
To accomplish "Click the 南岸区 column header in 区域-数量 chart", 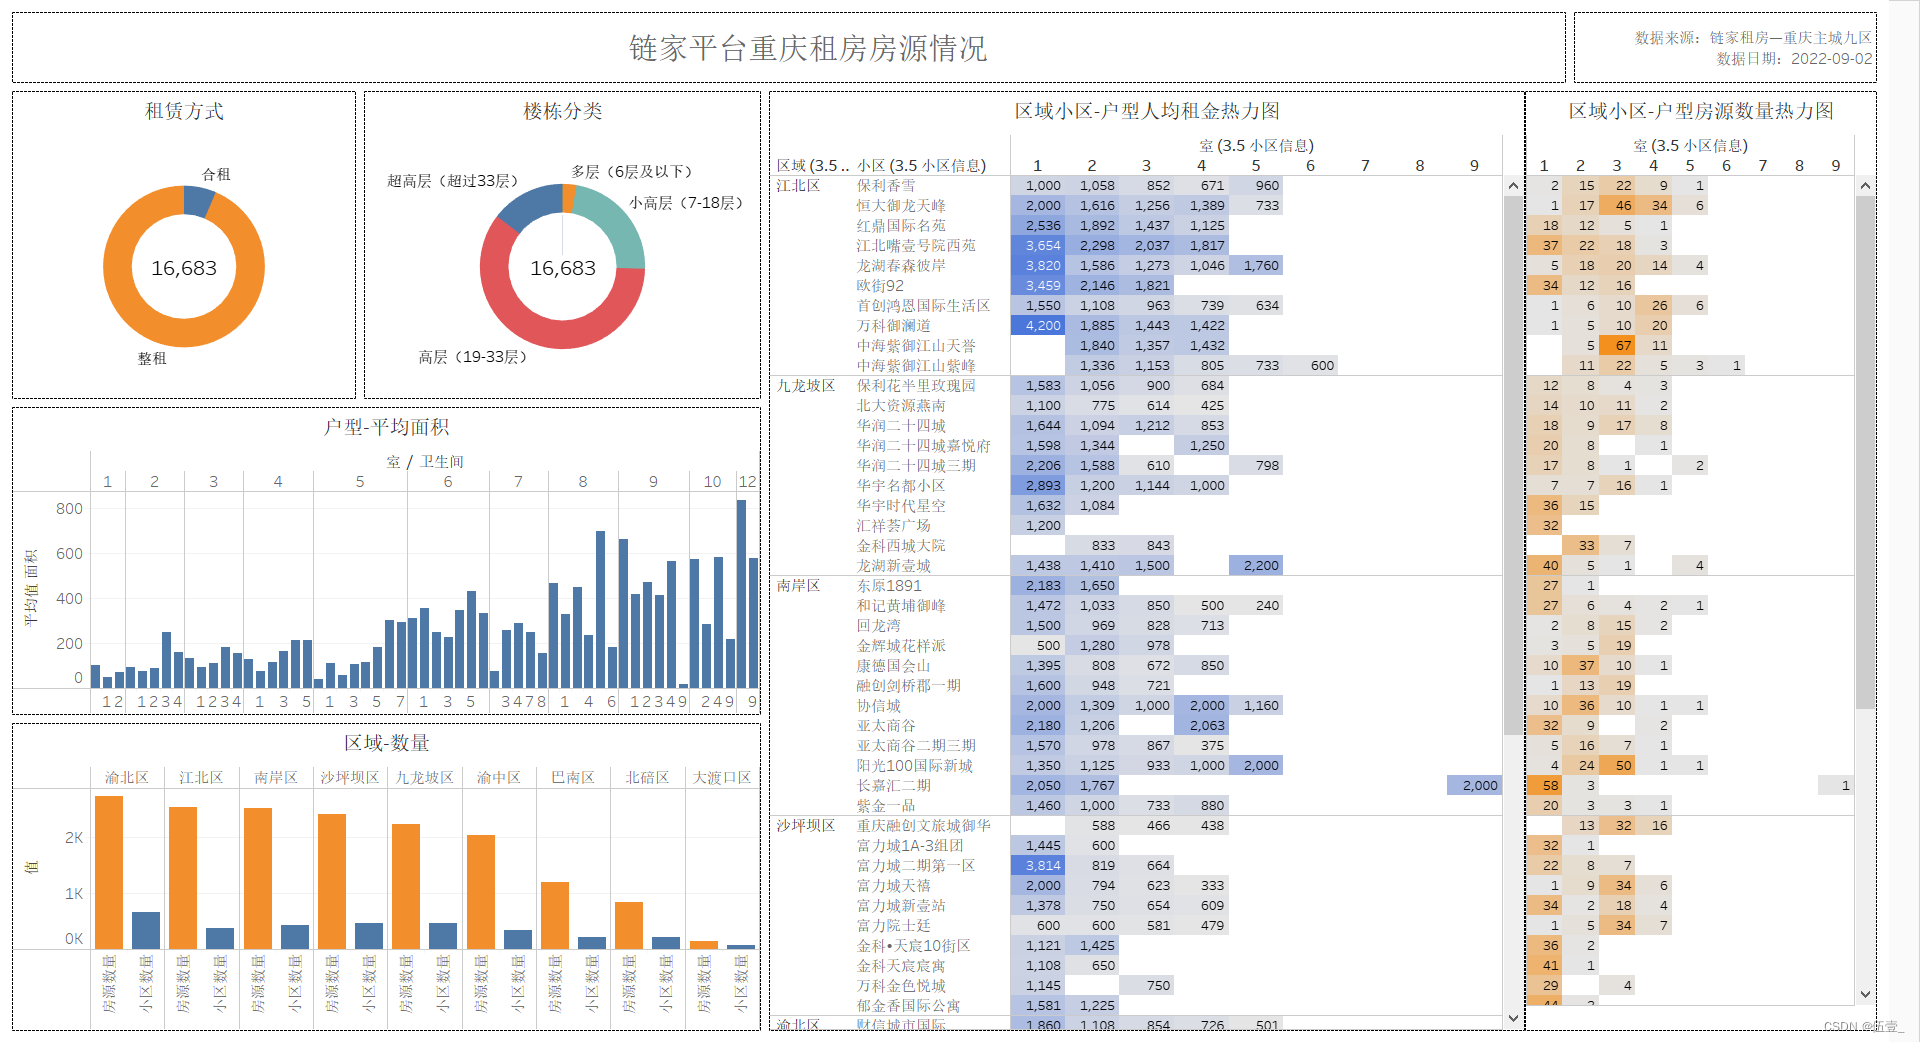I will point(276,778).
